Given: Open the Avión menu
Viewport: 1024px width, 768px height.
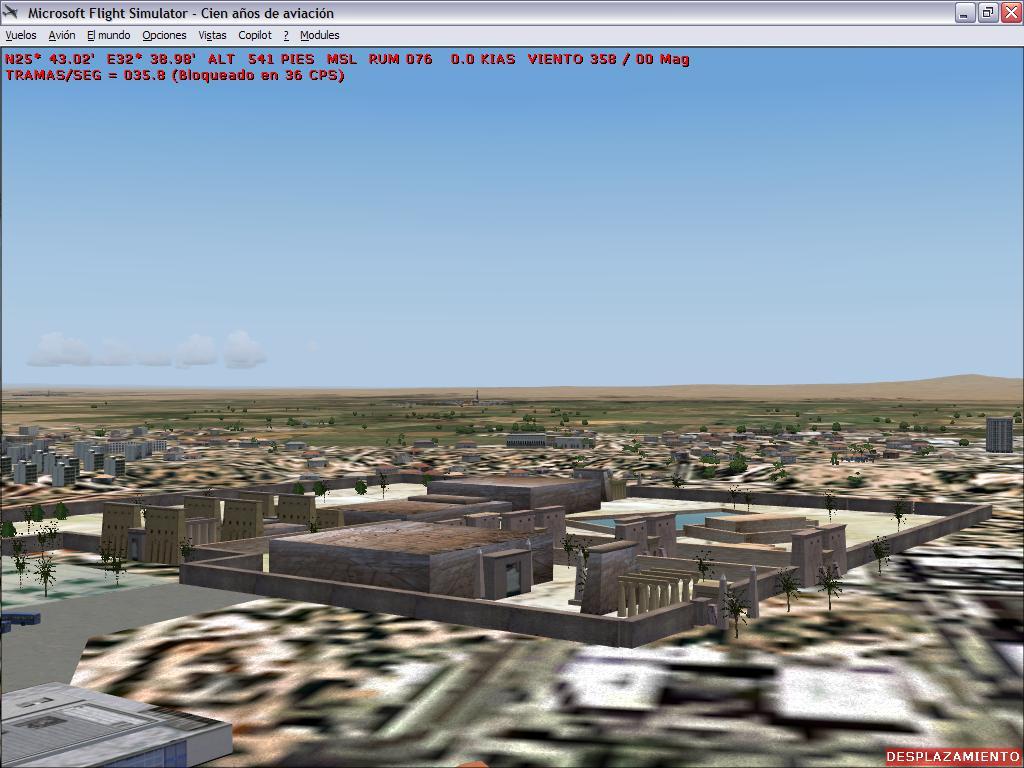Looking at the screenshot, I should tap(62, 35).
